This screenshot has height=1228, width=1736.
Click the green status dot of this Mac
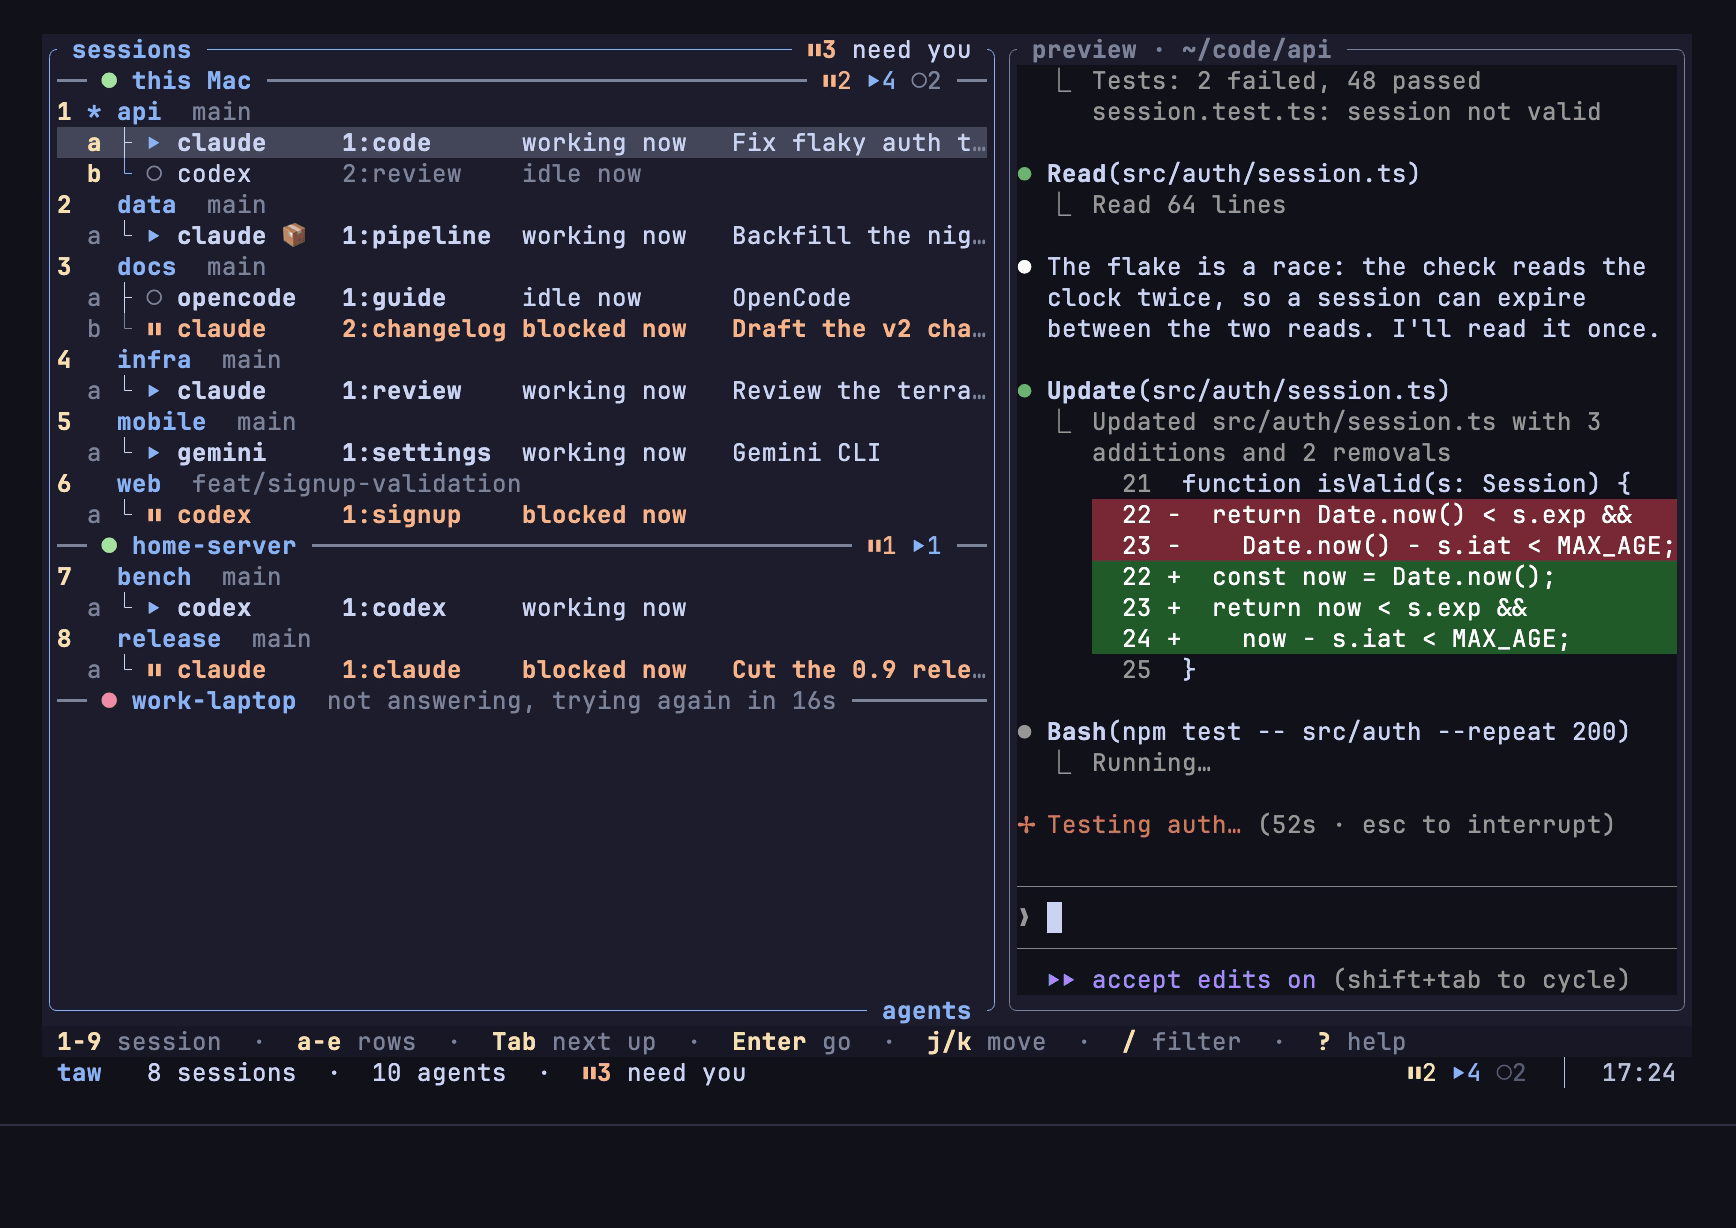pos(109,81)
